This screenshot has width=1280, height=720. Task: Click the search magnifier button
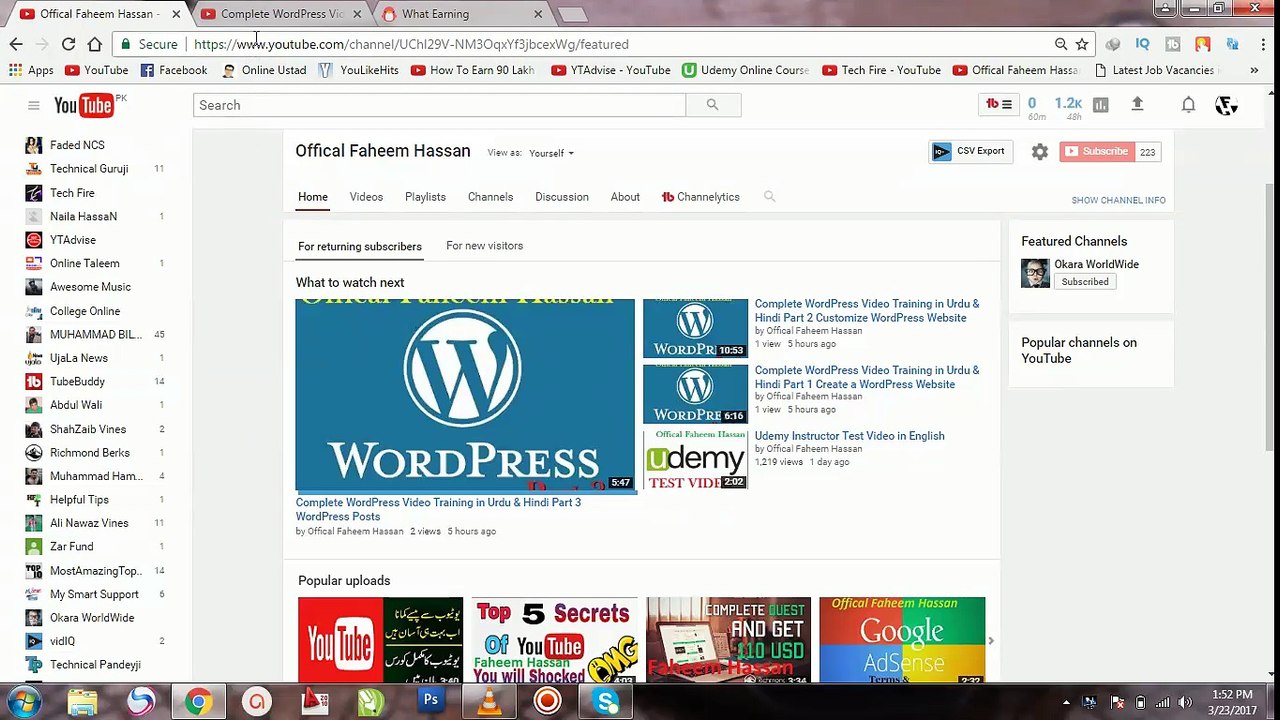[x=712, y=105]
